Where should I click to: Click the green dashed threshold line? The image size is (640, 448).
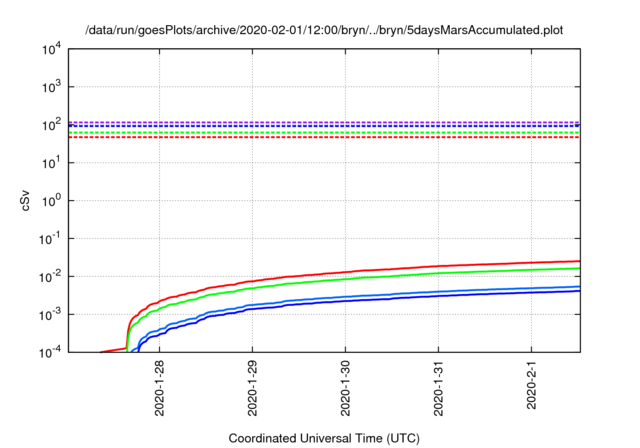point(324,133)
